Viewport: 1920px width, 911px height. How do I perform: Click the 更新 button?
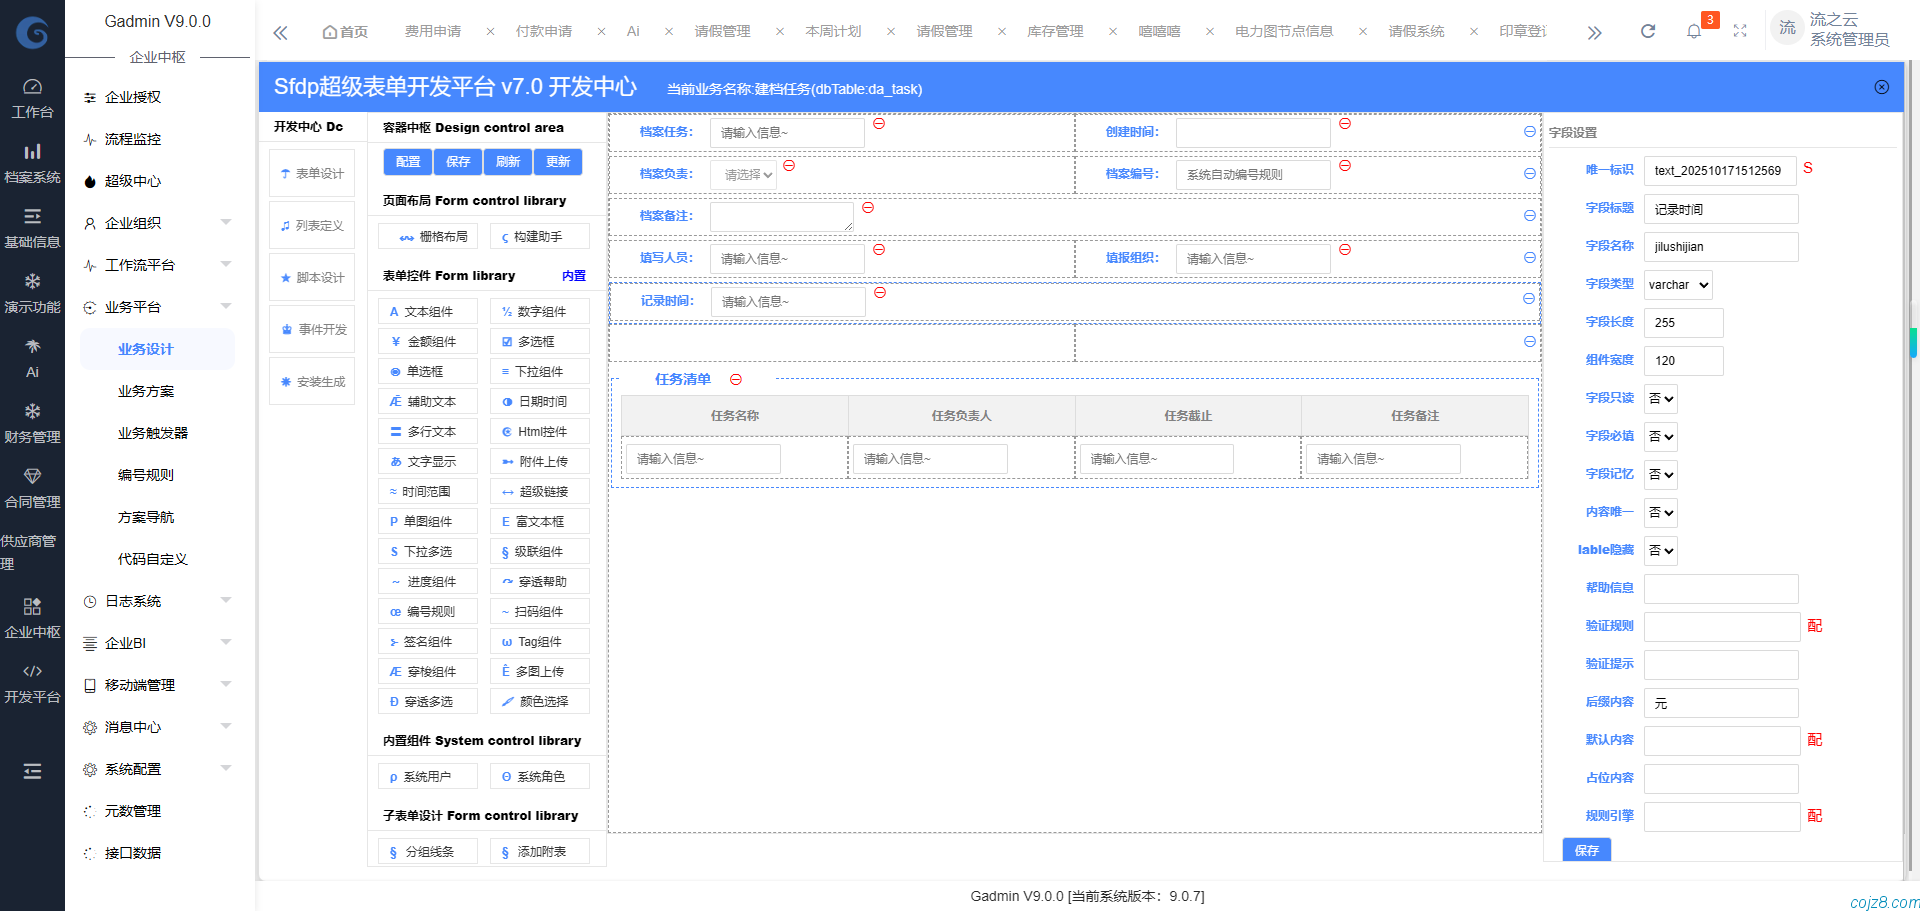(558, 161)
